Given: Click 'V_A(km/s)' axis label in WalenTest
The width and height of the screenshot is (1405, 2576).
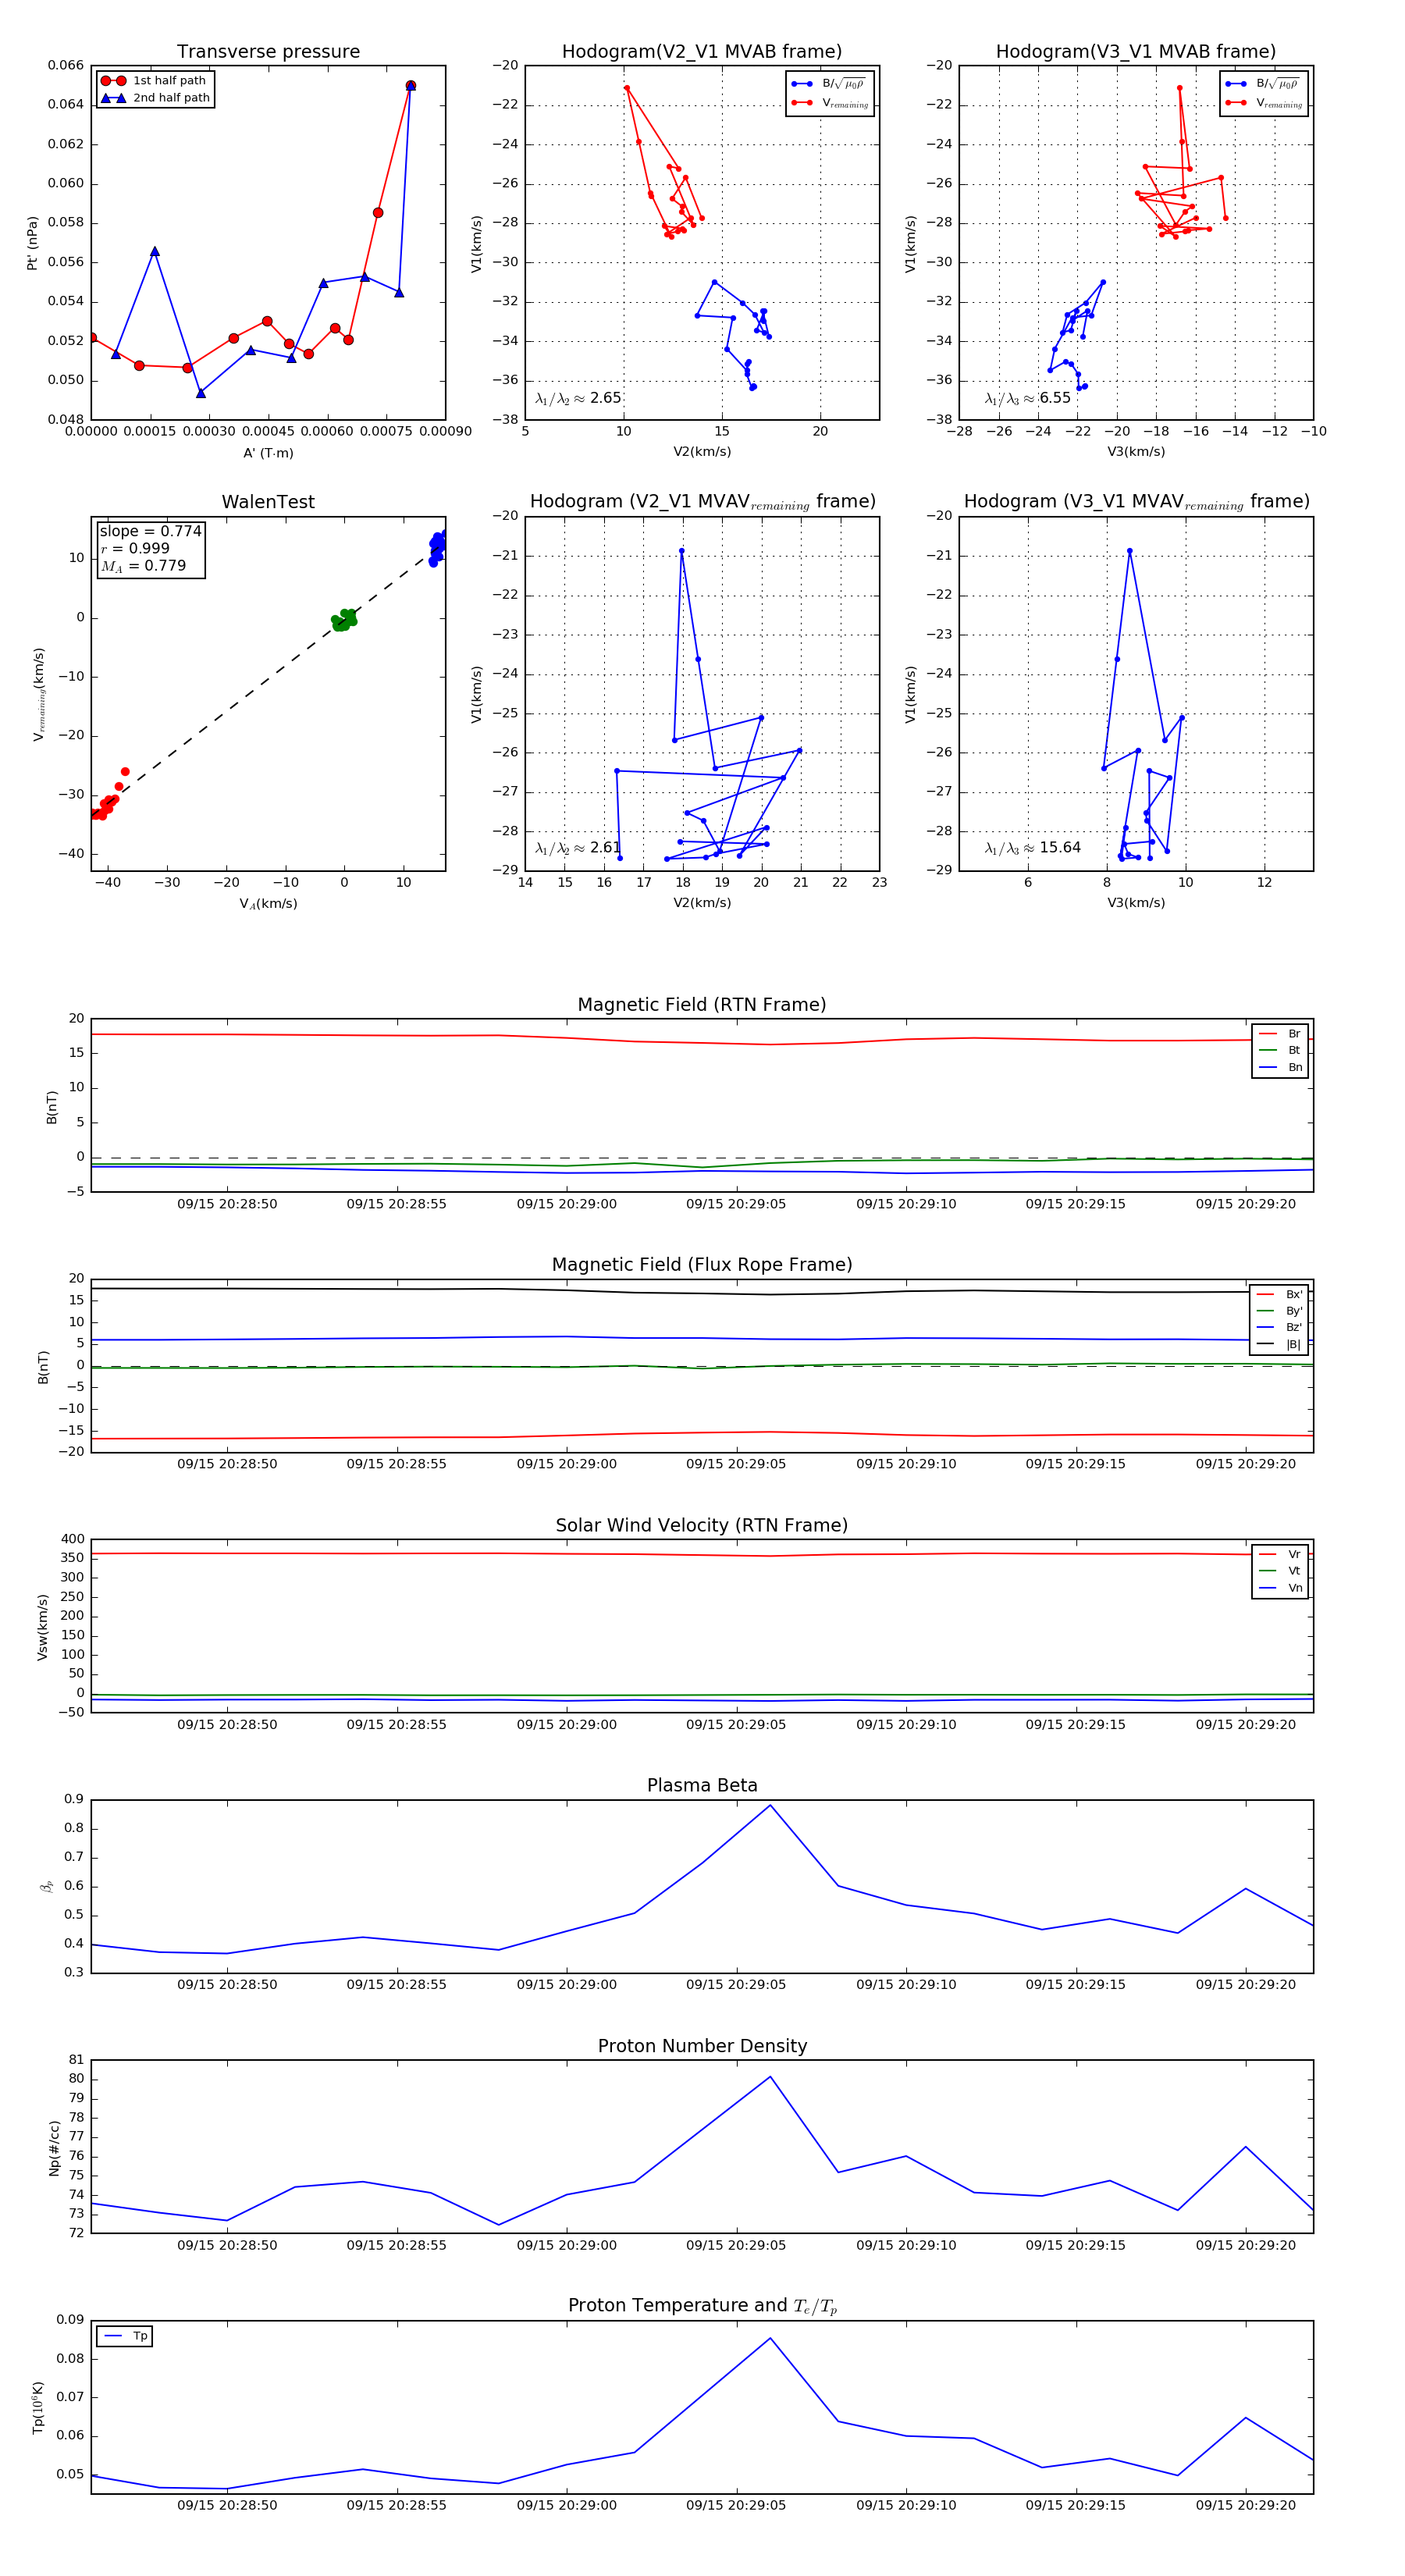Looking at the screenshot, I should [268, 904].
